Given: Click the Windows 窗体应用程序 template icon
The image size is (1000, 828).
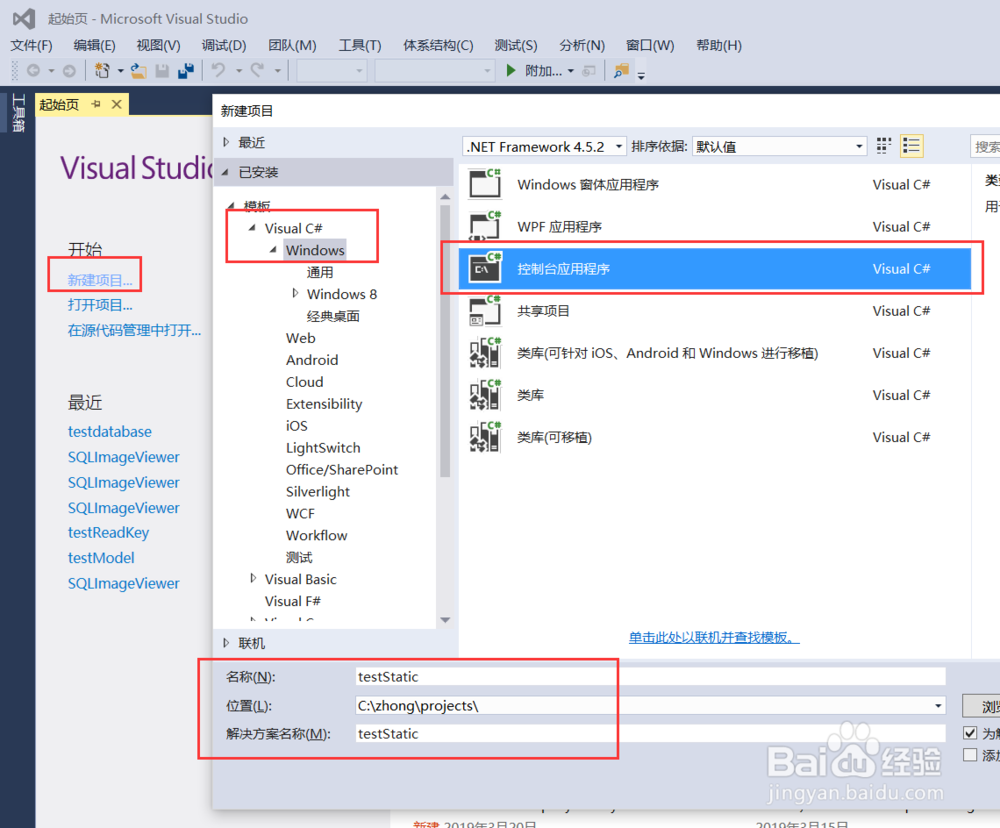Looking at the screenshot, I should pos(485,184).
